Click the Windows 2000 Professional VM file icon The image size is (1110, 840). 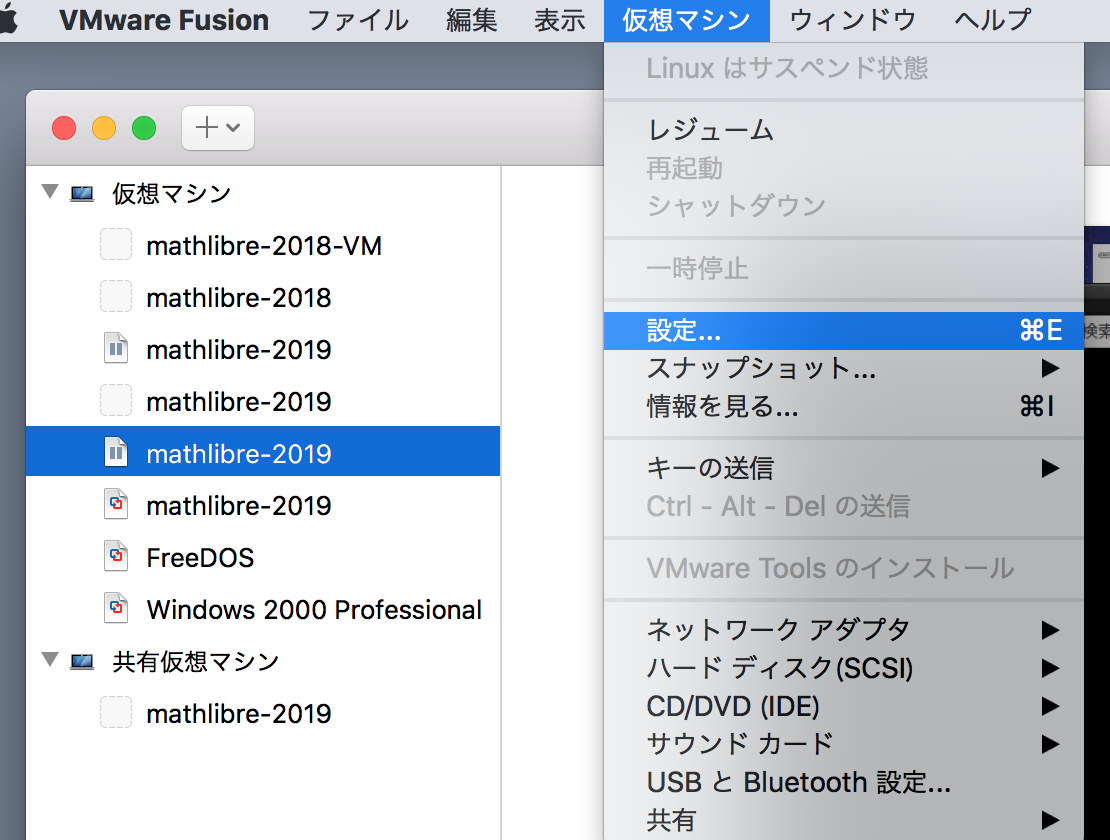tap(115, 608)
